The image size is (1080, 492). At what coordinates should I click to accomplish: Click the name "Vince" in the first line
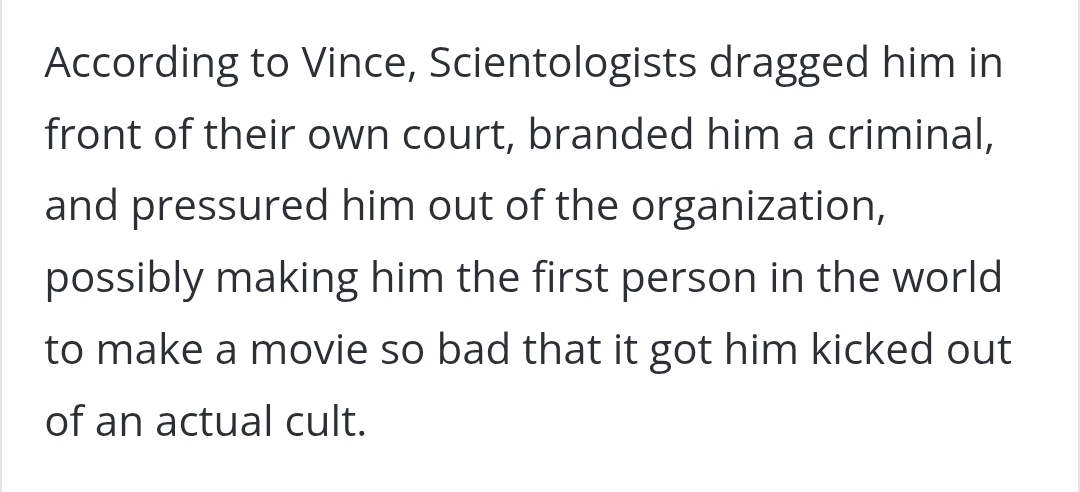pos(364,64)
